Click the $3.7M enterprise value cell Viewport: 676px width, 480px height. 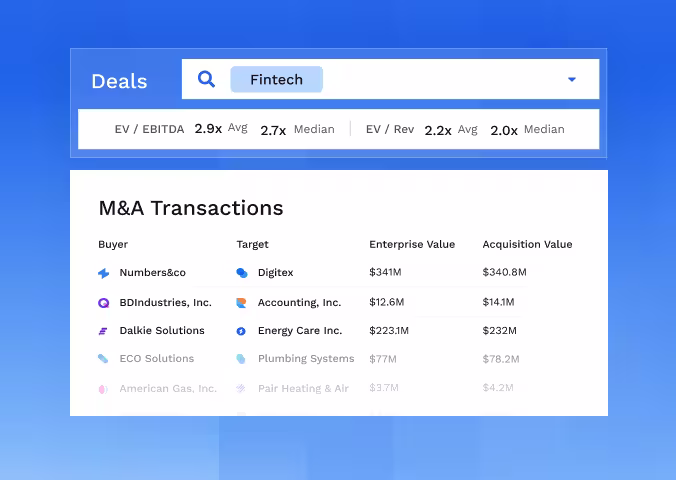tap(384, 388)
